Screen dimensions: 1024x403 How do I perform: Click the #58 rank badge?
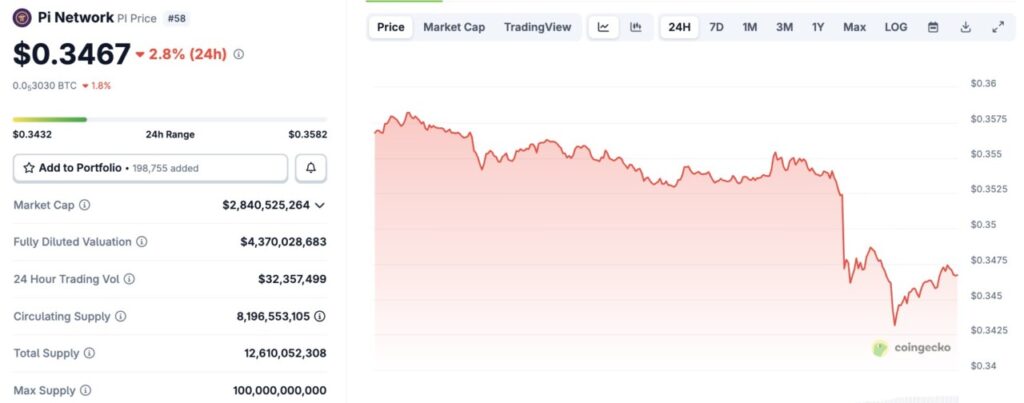(178, 17)
